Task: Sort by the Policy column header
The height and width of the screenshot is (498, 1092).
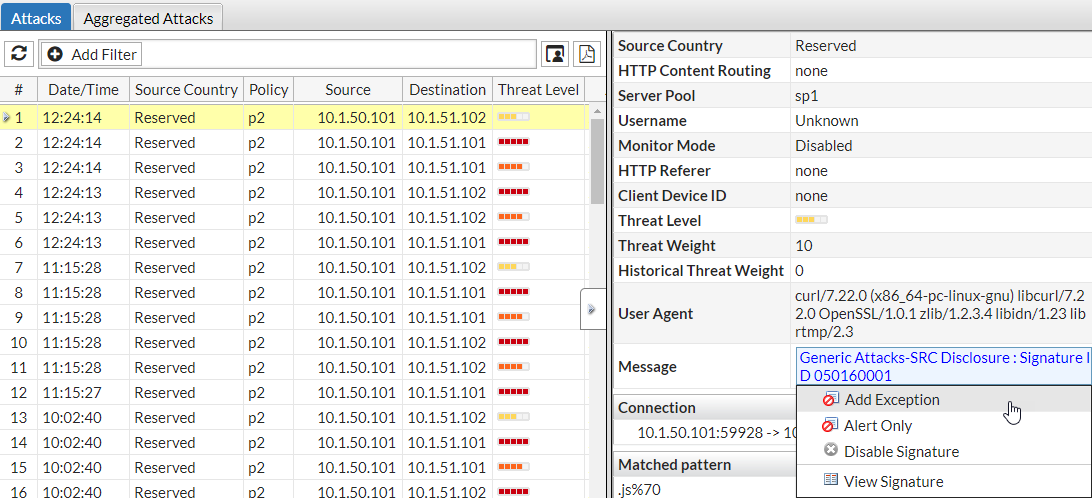Action: [x=268, y=90]
